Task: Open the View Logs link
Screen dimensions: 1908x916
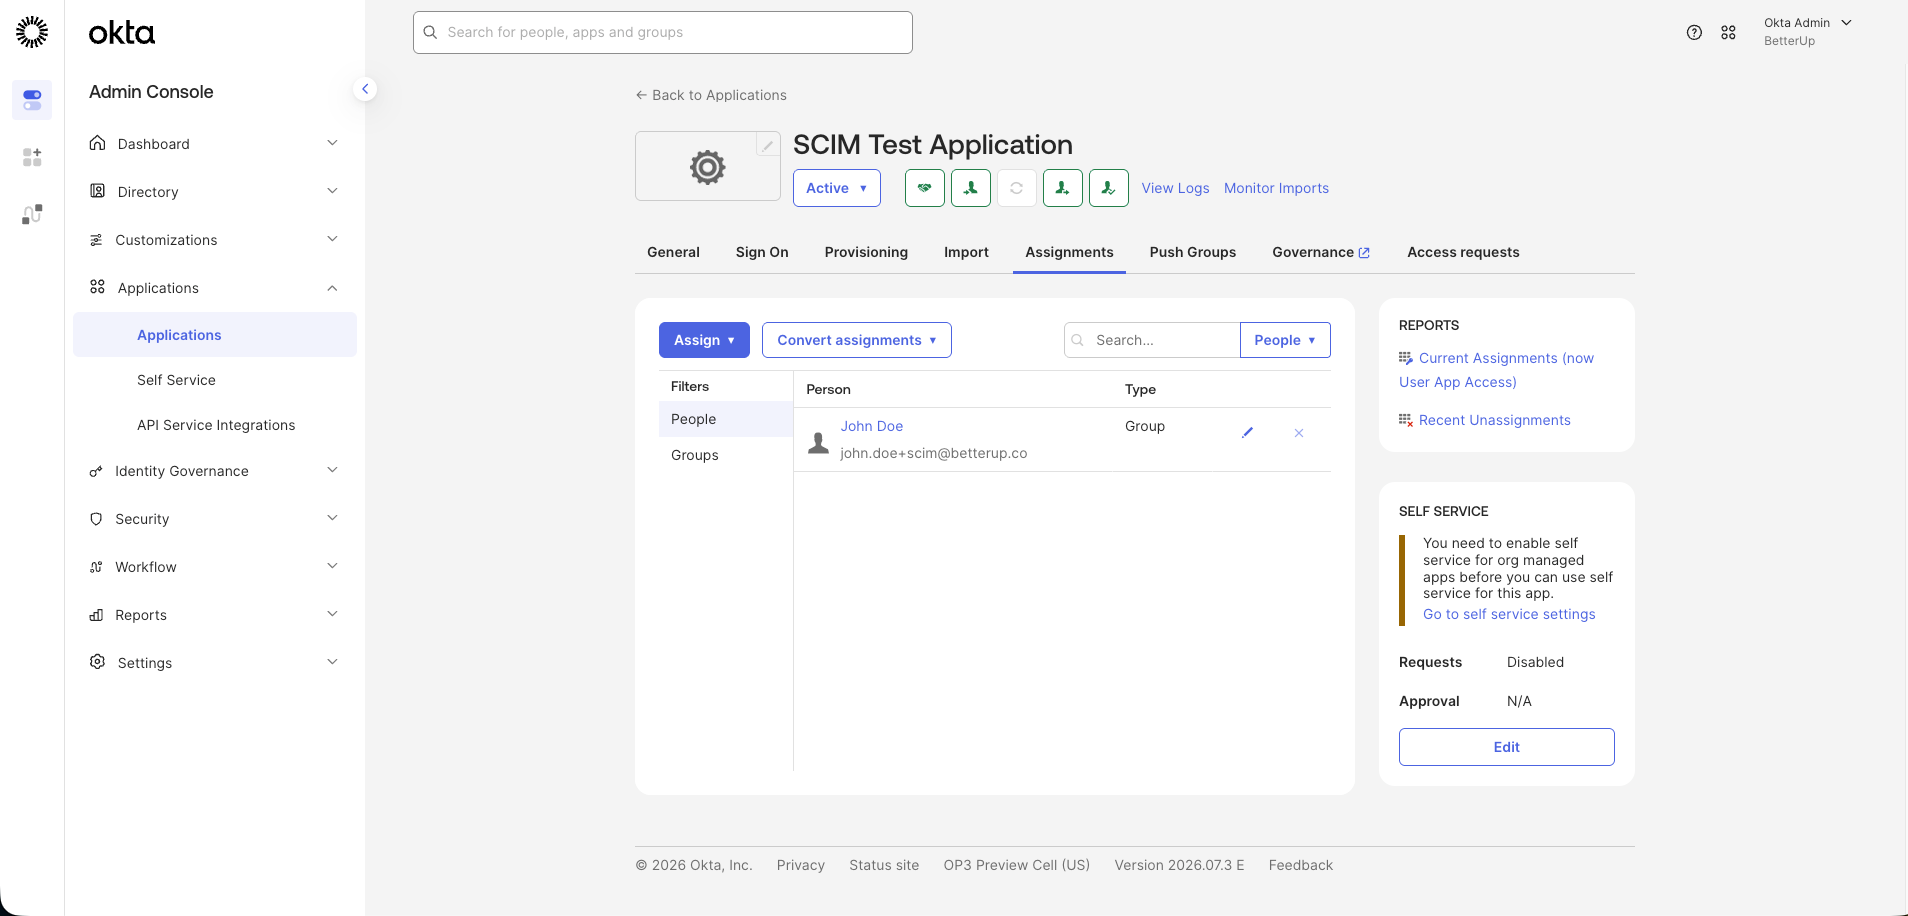Action: click(x=1175, y=188)
